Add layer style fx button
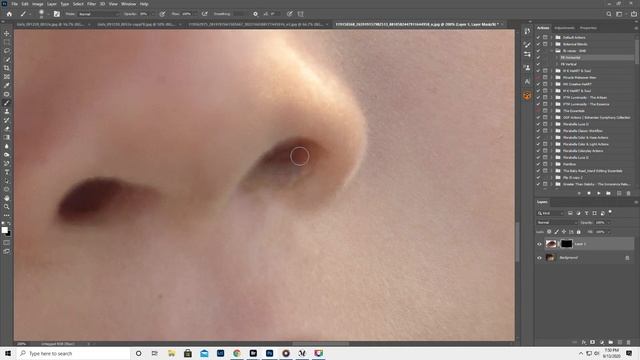Image resolution: width=640 pixels, height=360 pixels. pos(584,342)
